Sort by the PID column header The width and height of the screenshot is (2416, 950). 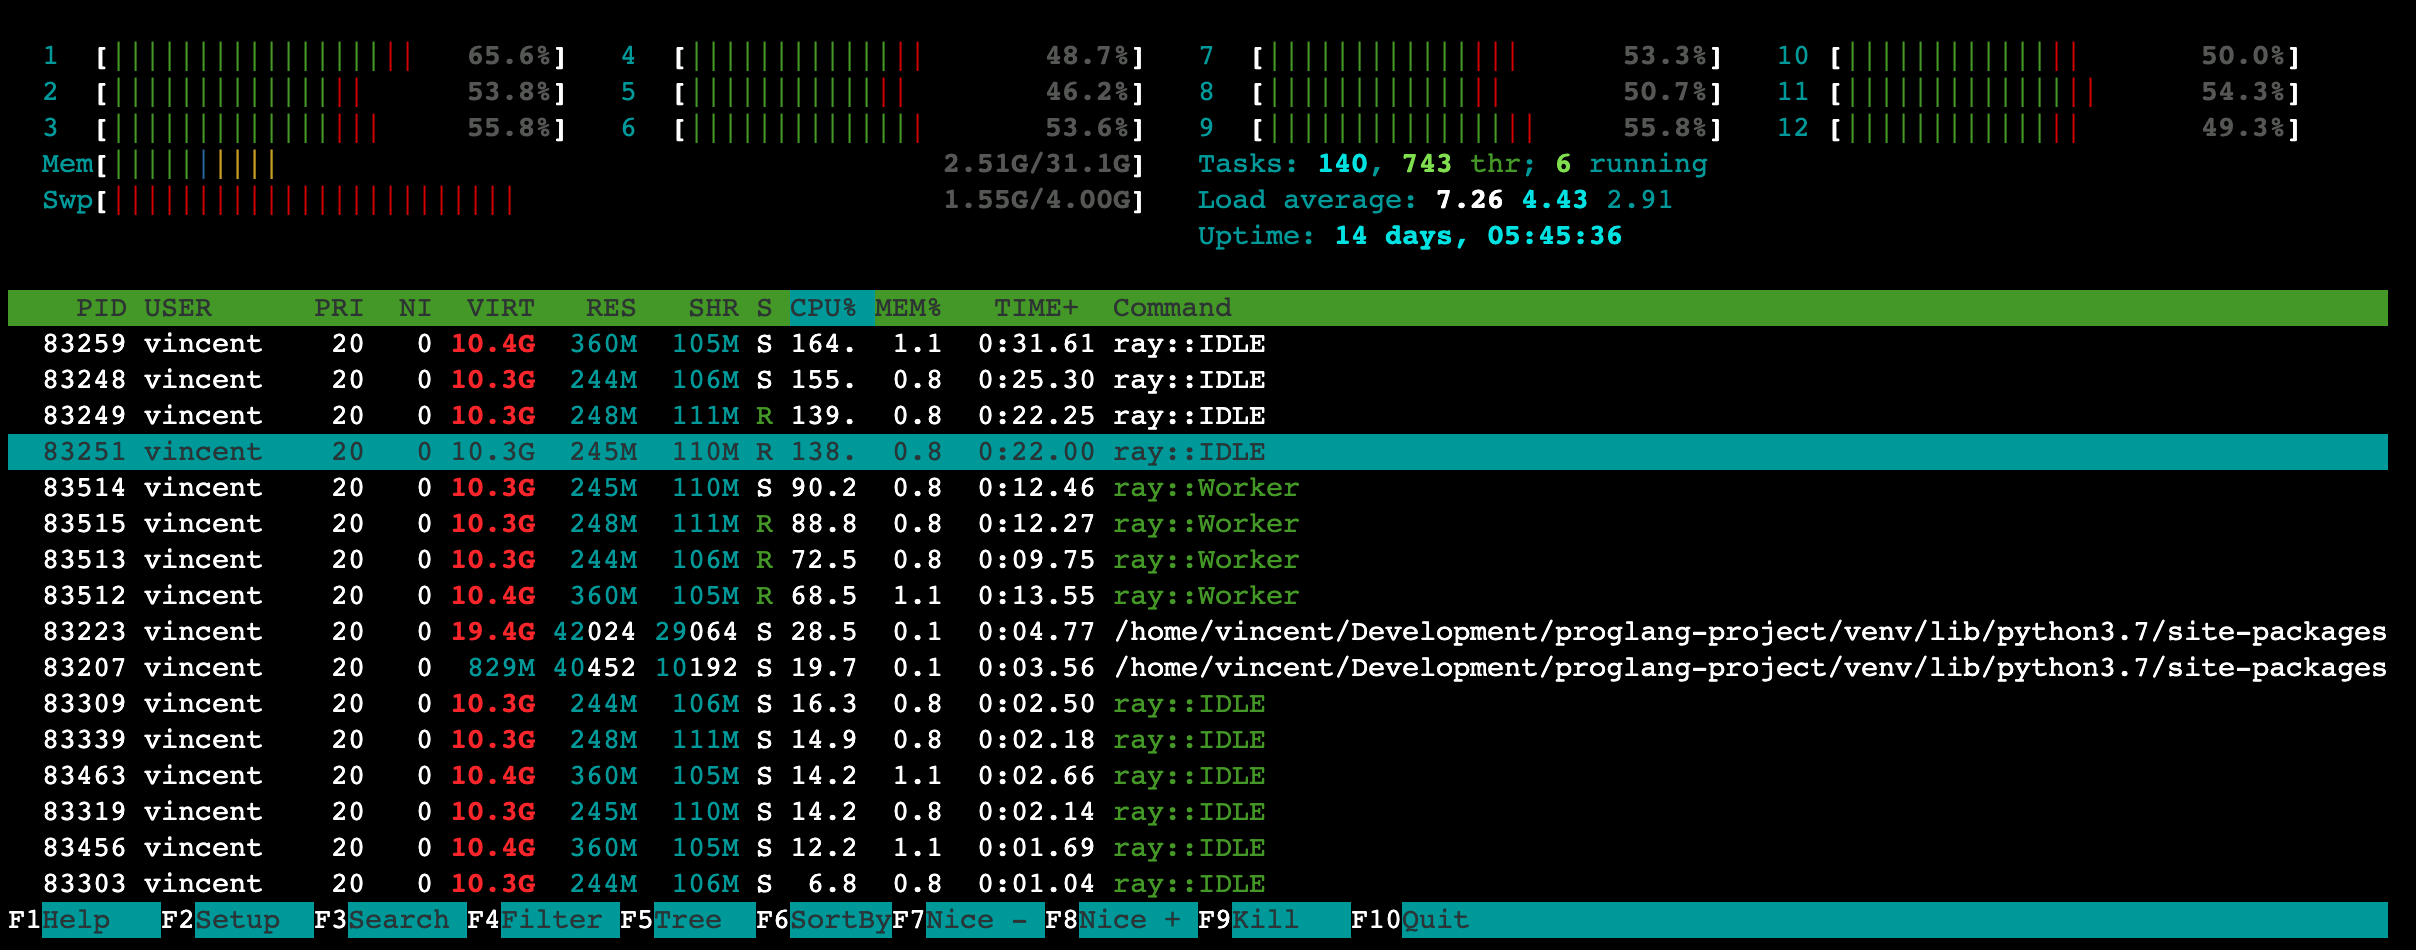coord(101,308)
